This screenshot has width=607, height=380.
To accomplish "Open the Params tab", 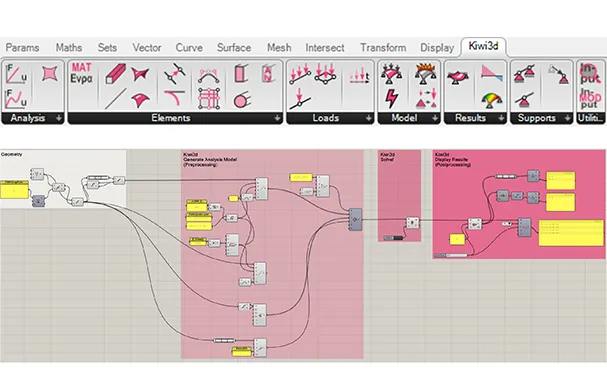I will tap(22, 48).
